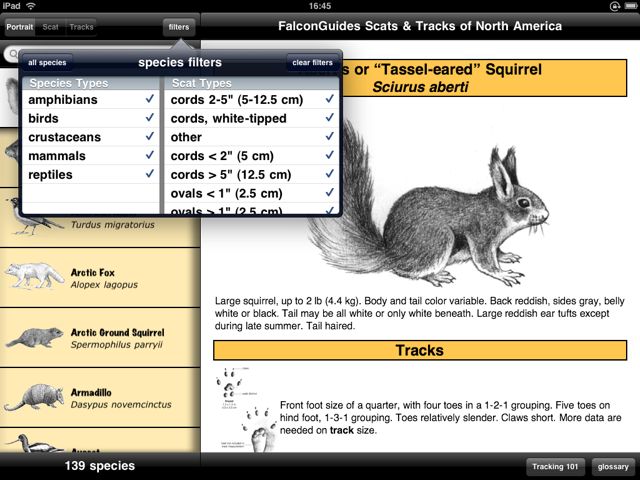Select Arctic Fox in species list
This screenshot has height=480, width=640.
pyautogui.click(x=100, y=278)
